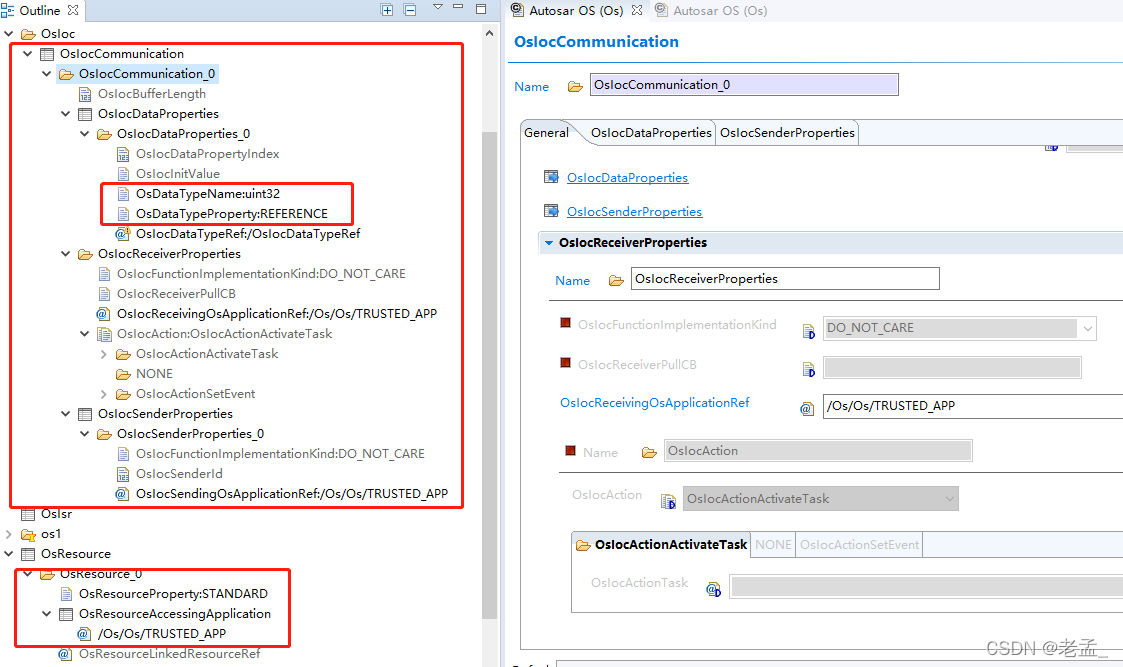Expand the OsIocActionSetEvent tree node
1123x667 pixels.
(104, 394)
